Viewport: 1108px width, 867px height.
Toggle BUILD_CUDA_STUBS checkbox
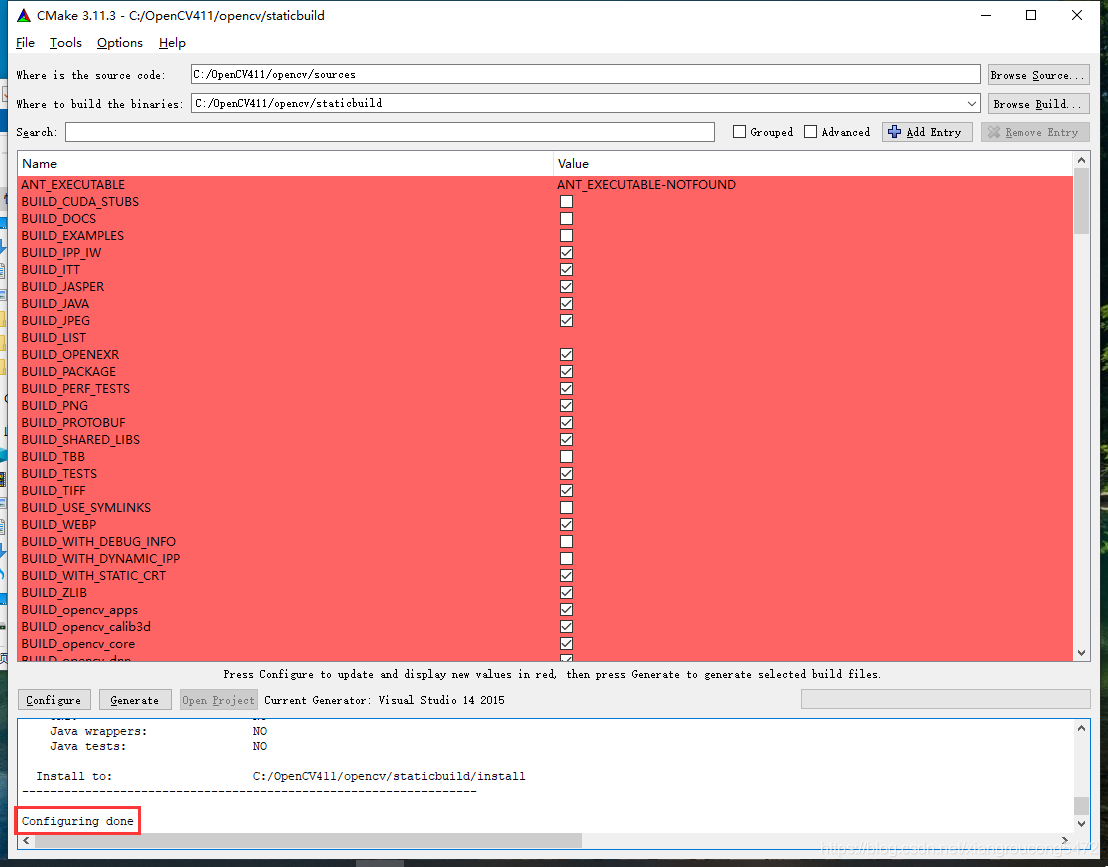click(566, 201)
